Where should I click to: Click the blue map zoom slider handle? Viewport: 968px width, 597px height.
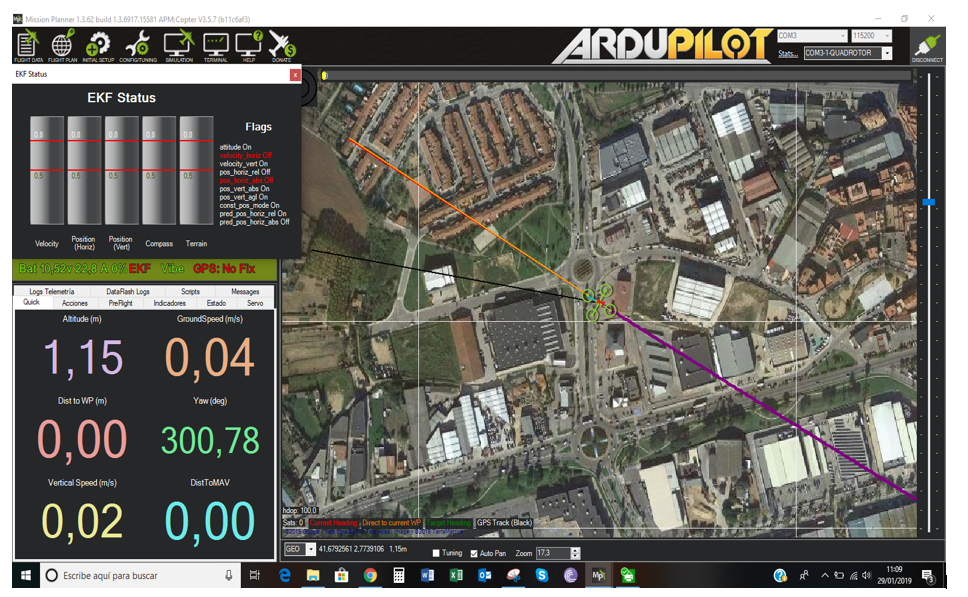click(x=928, y=202)
